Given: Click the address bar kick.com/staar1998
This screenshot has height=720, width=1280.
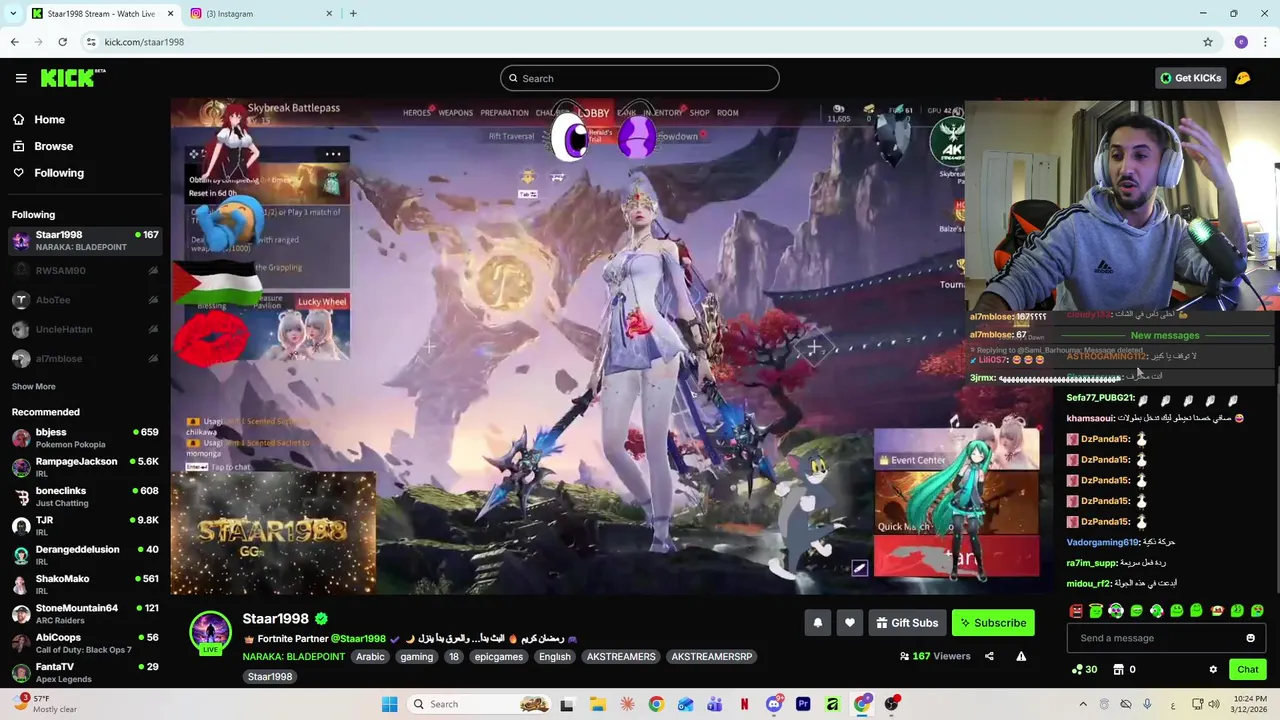Looking at the screenshot, I should 144,42.
